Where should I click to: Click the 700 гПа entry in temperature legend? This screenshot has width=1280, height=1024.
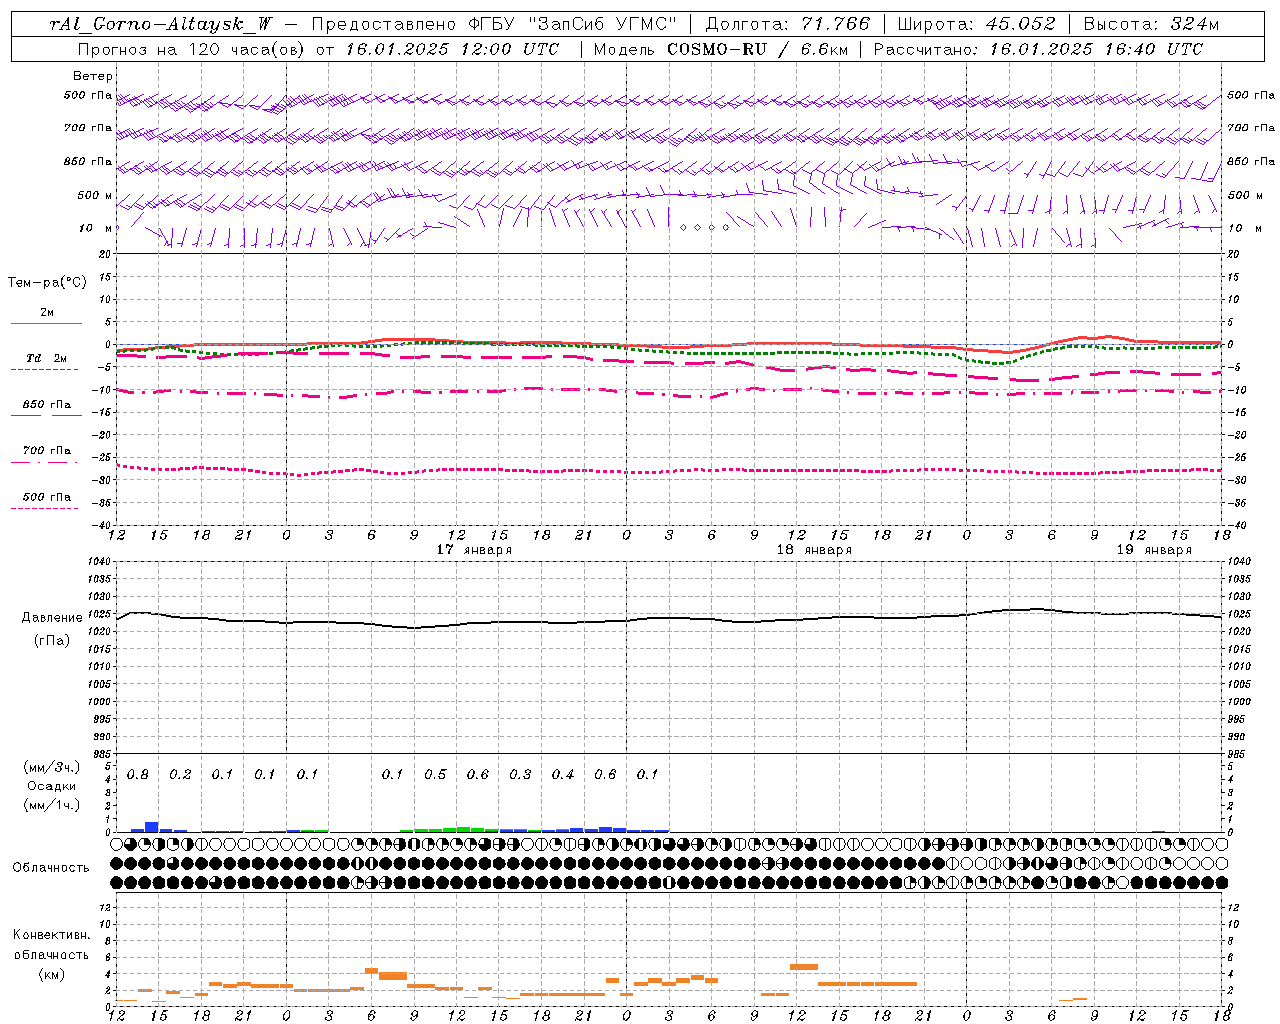click(47, 450)
